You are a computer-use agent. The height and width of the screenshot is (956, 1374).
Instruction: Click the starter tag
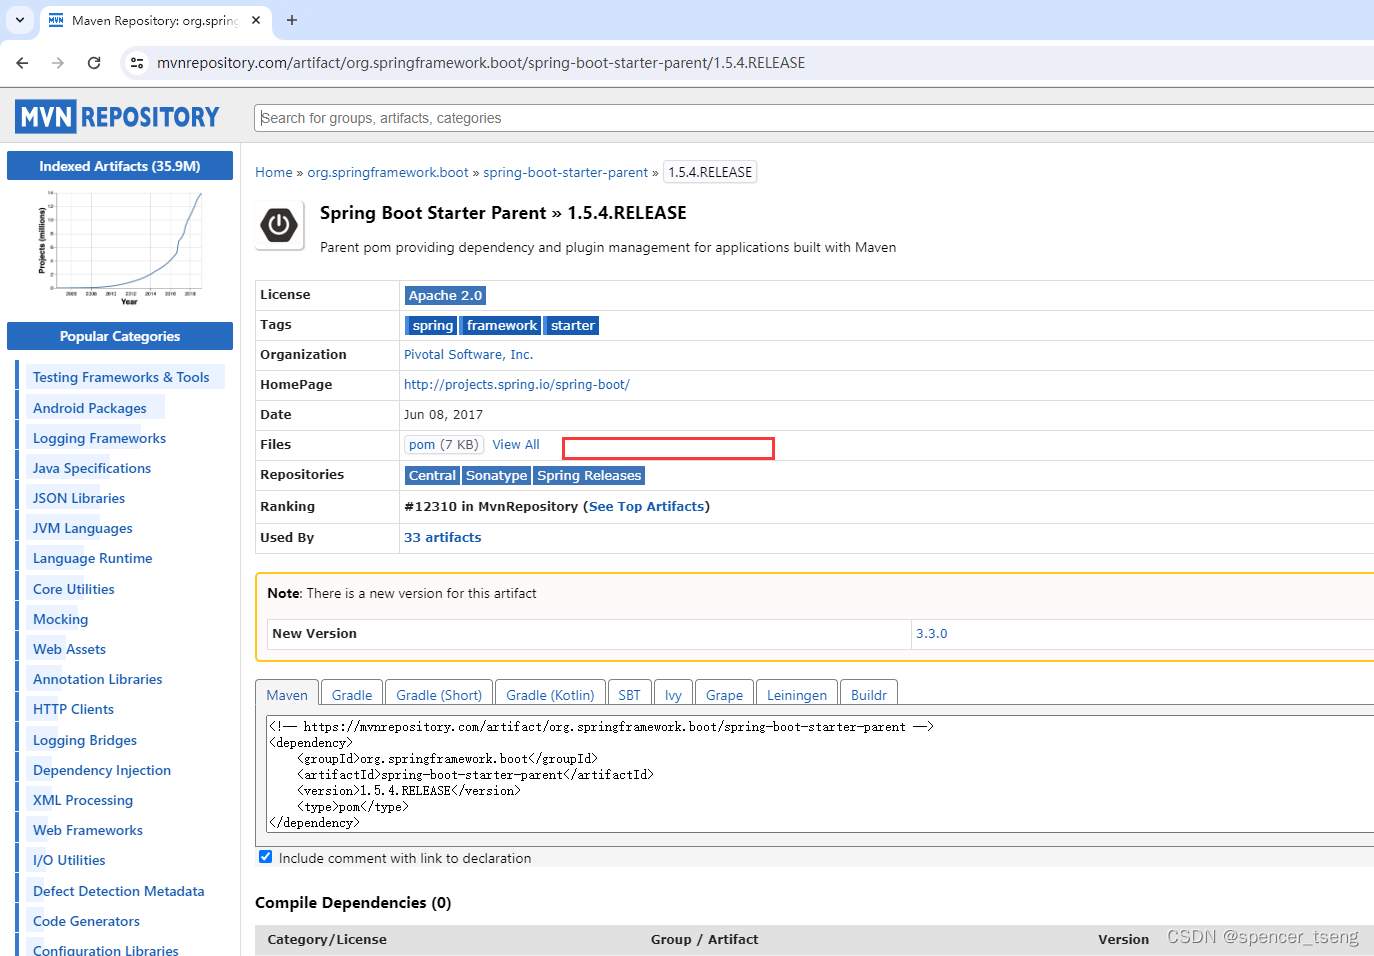pyautogui.click(x=572, y=325)
